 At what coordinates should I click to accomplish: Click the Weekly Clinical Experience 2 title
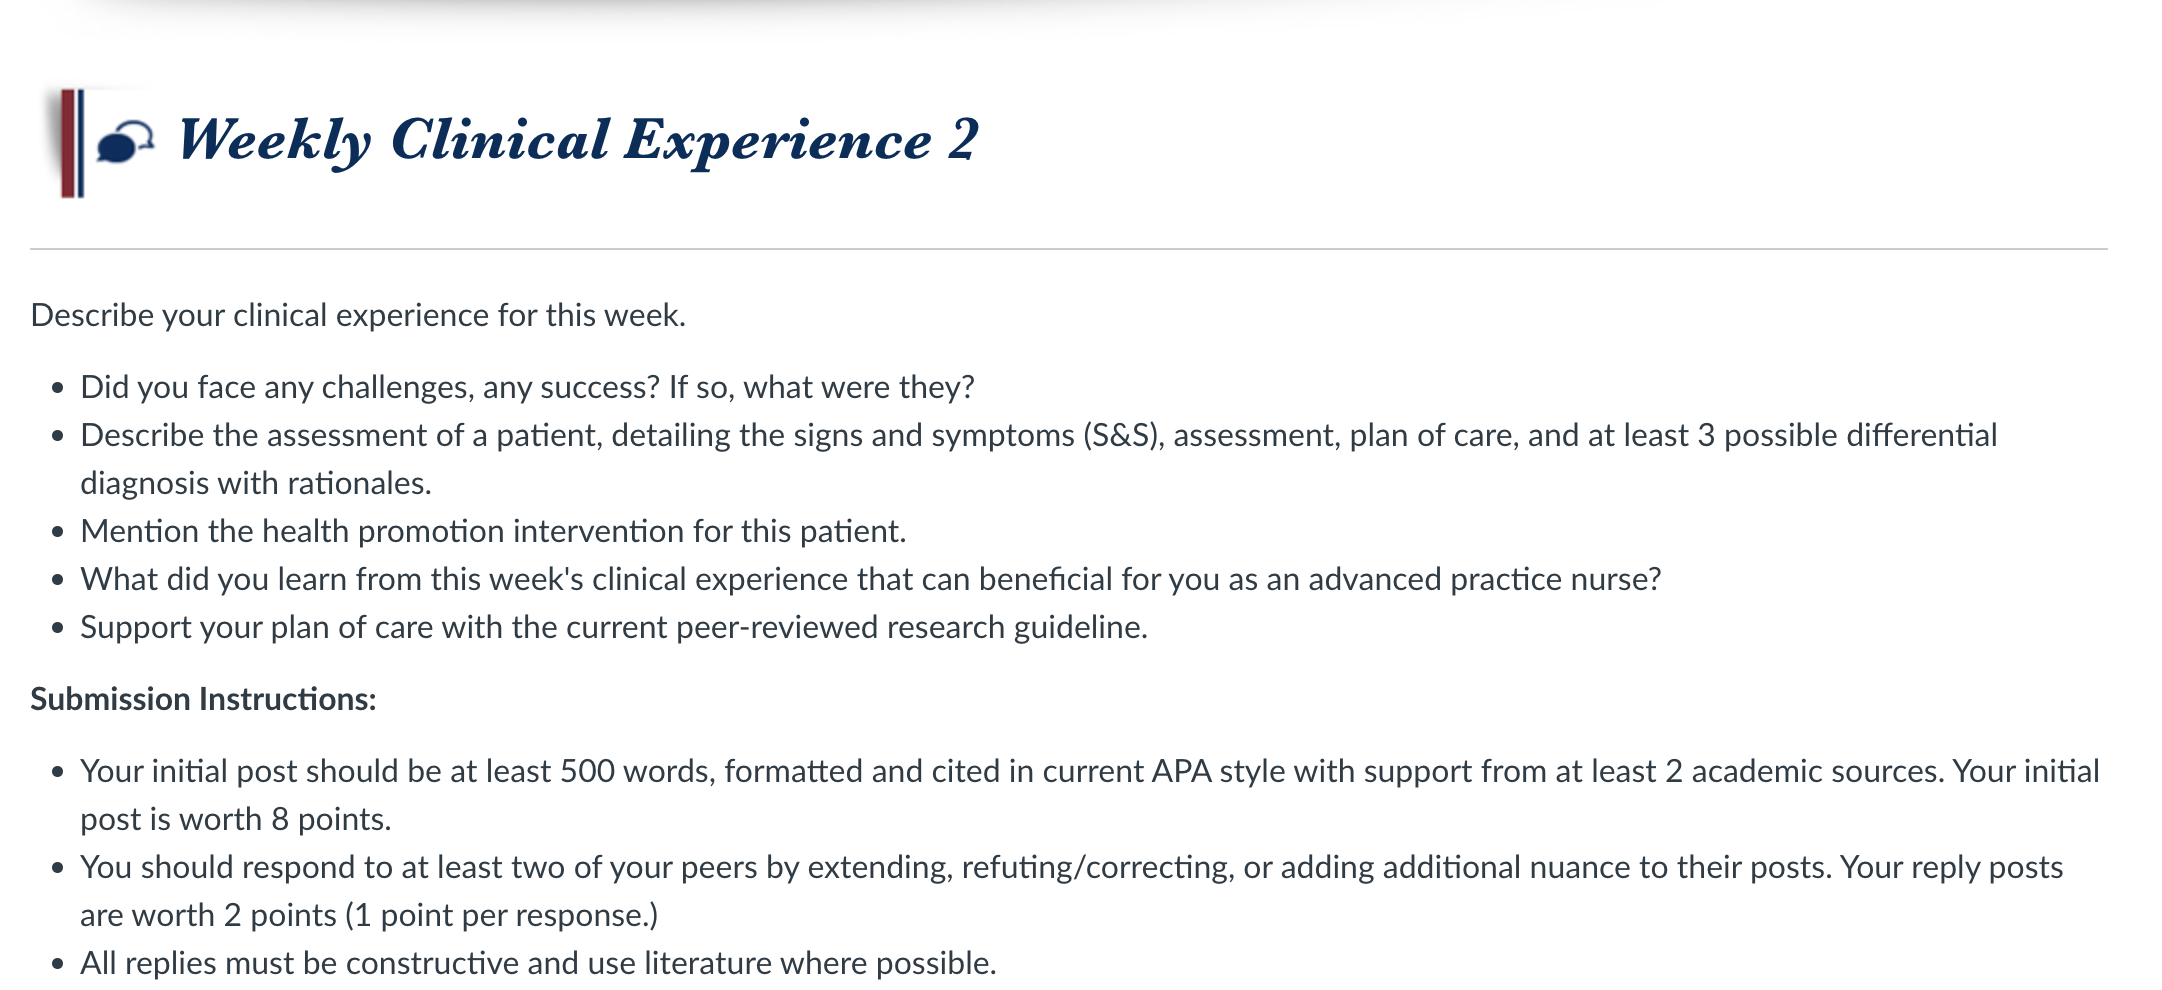[578, 140]
